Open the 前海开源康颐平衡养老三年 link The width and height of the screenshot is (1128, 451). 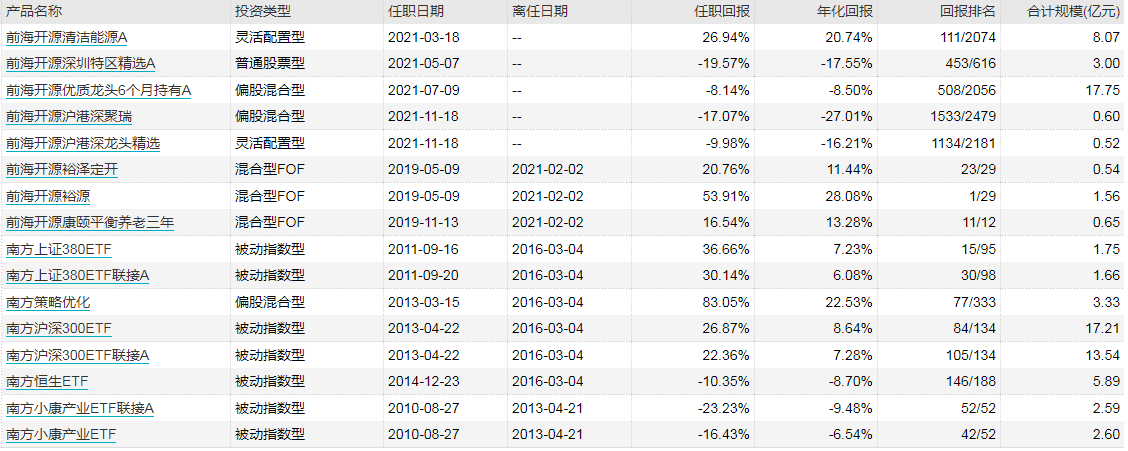(89, 222)
